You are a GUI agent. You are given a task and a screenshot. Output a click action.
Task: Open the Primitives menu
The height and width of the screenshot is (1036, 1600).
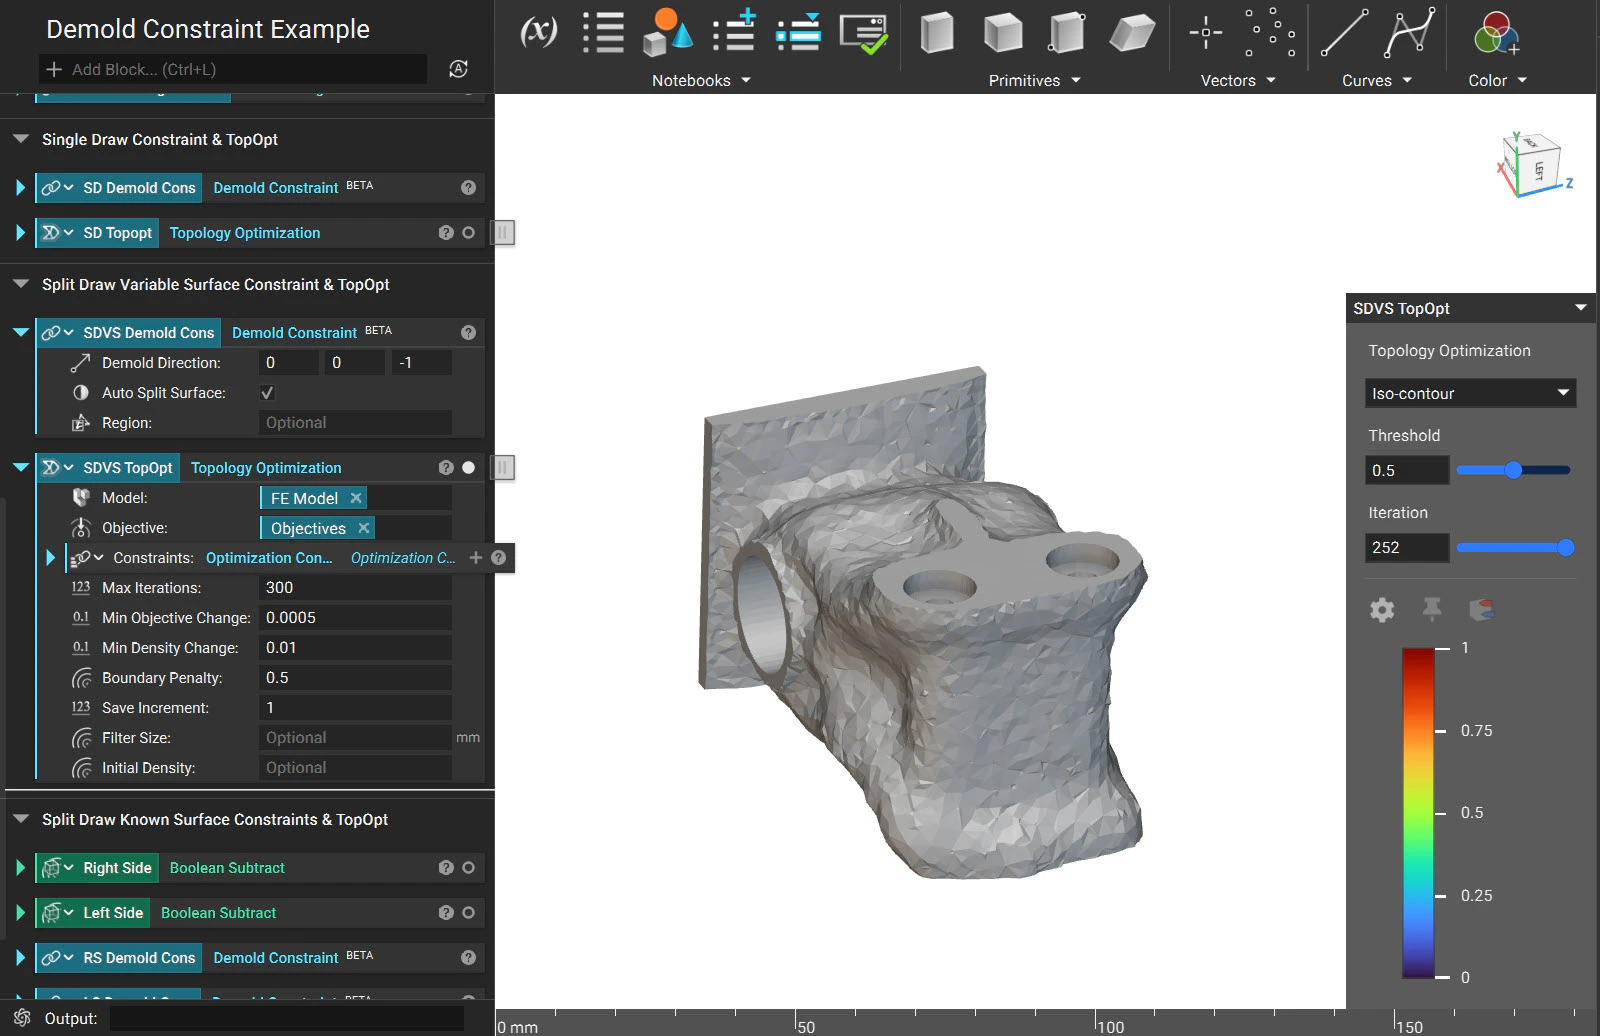1034,80
